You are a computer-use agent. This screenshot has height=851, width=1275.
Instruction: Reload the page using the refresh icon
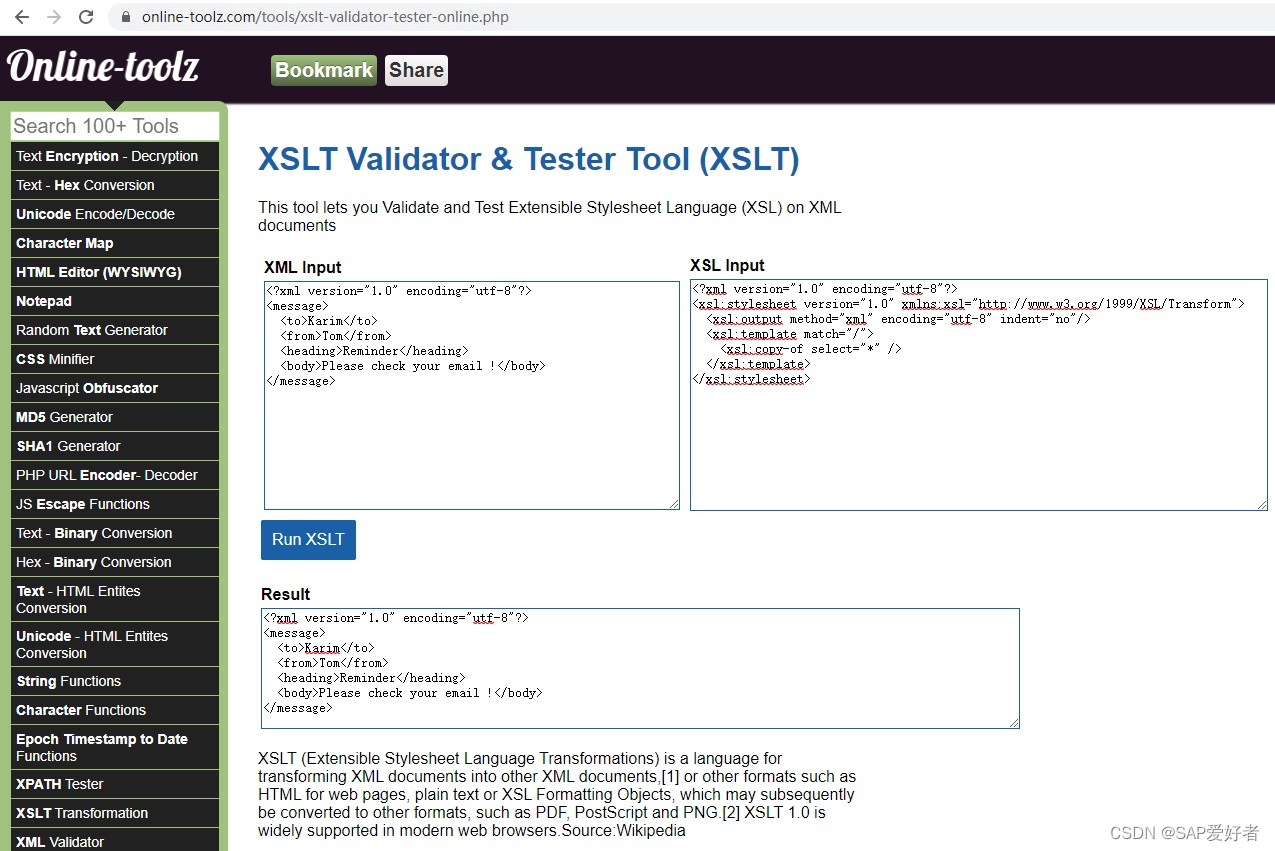point(84,16)
